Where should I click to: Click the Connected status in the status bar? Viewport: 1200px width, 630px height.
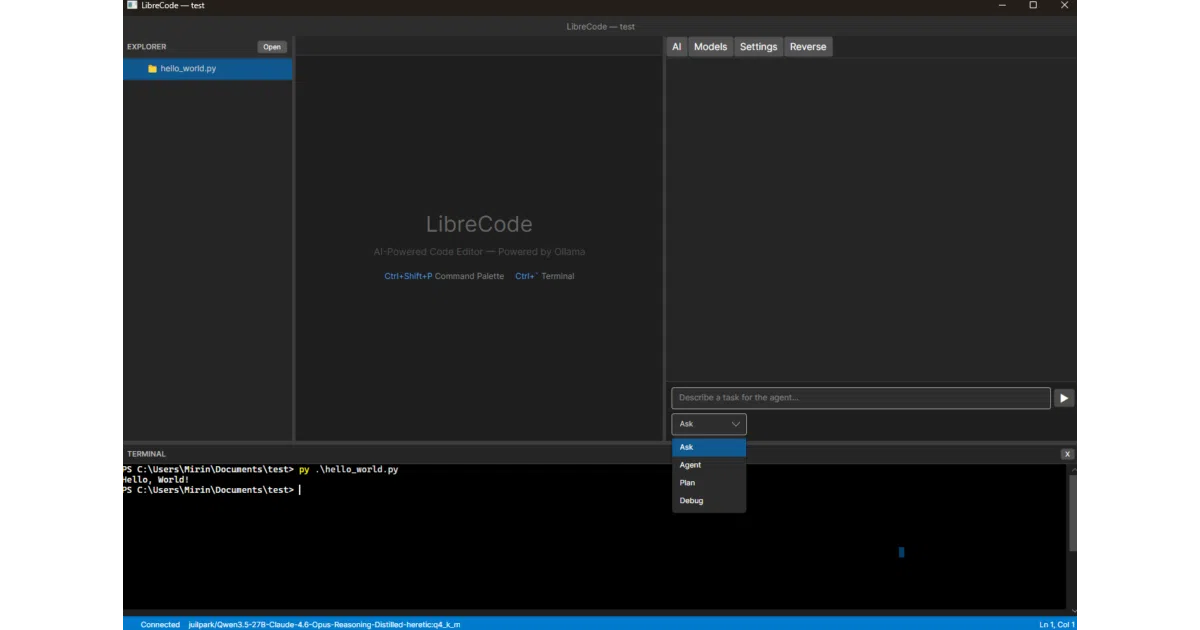tap(160, 624)
